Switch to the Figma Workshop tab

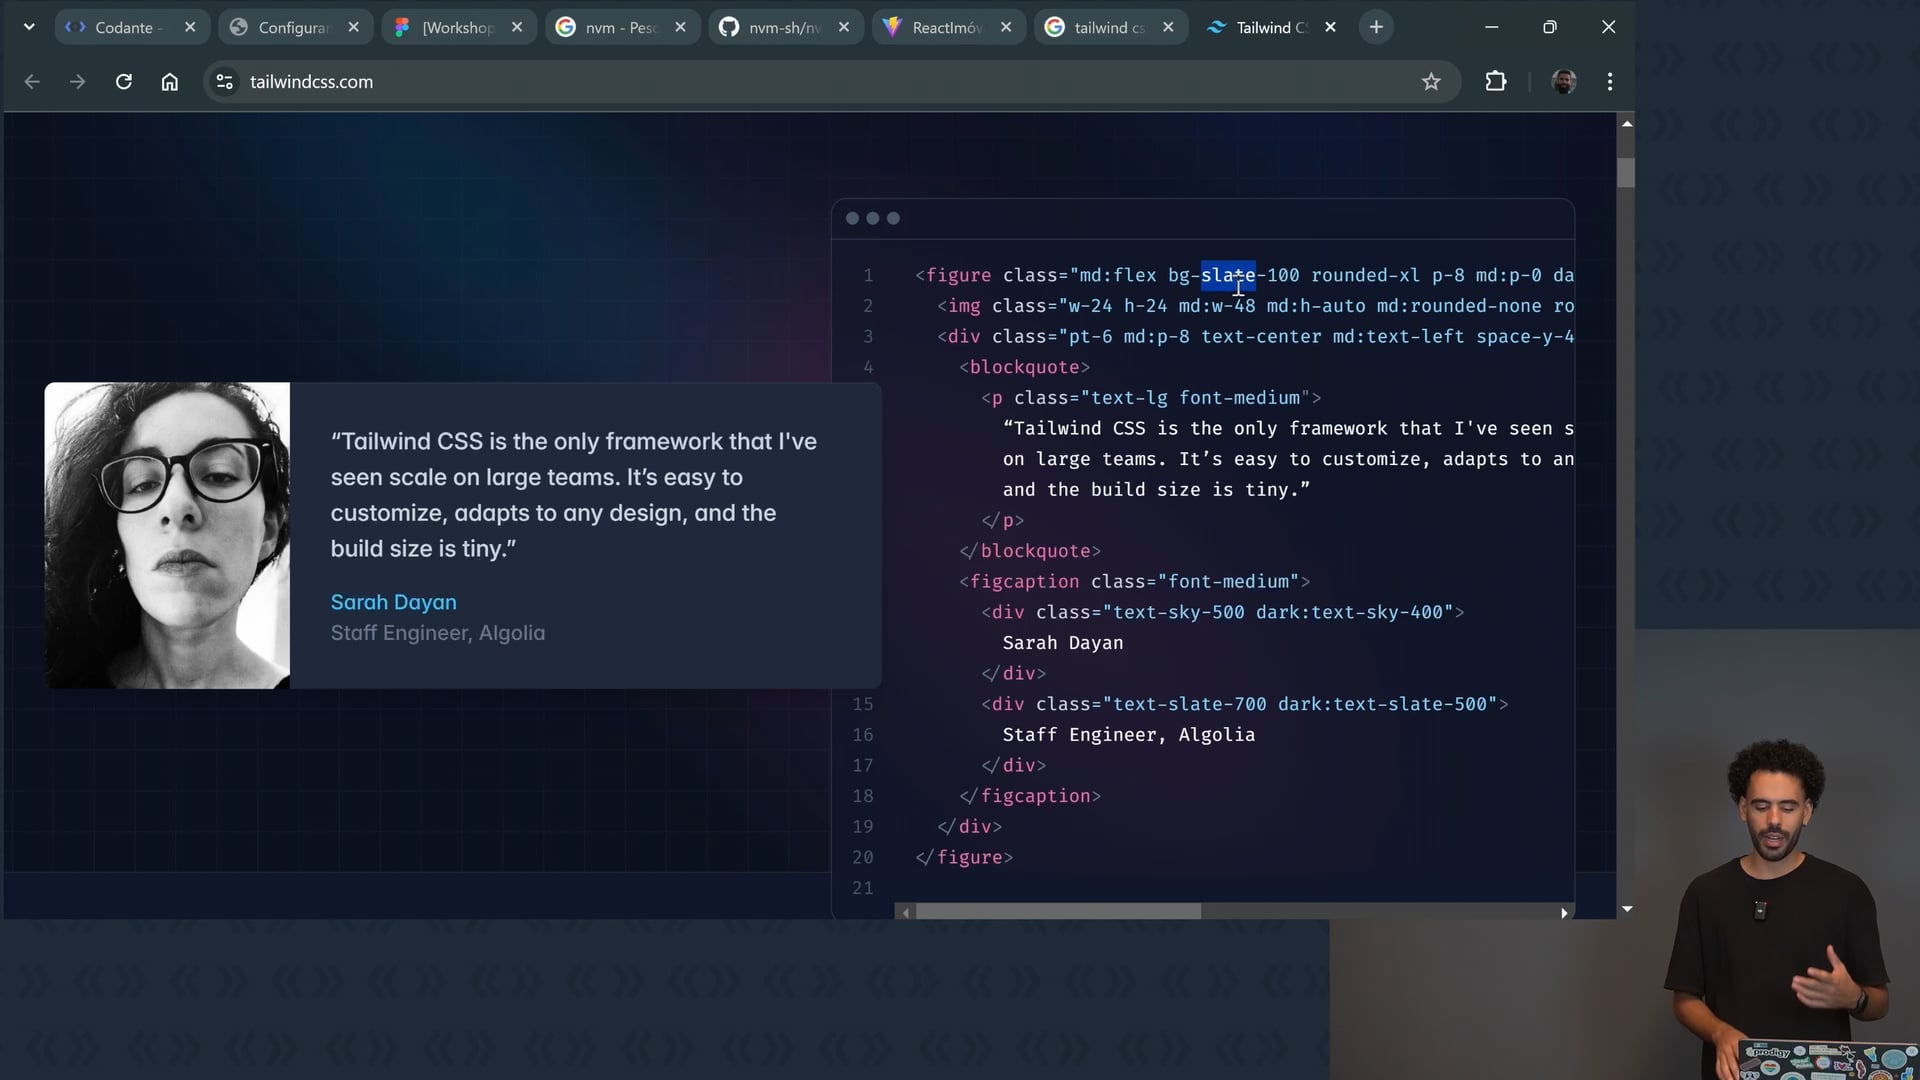tap(459, 27)
